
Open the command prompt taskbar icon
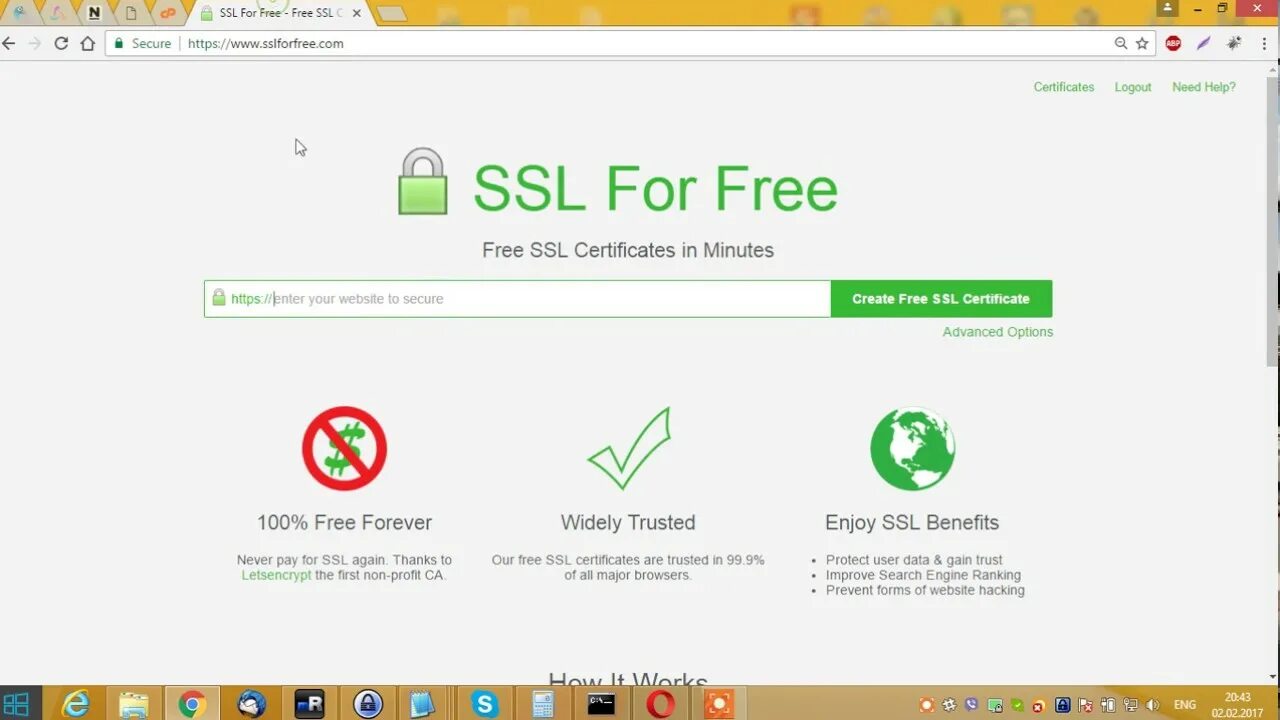[x=601, y=704]
